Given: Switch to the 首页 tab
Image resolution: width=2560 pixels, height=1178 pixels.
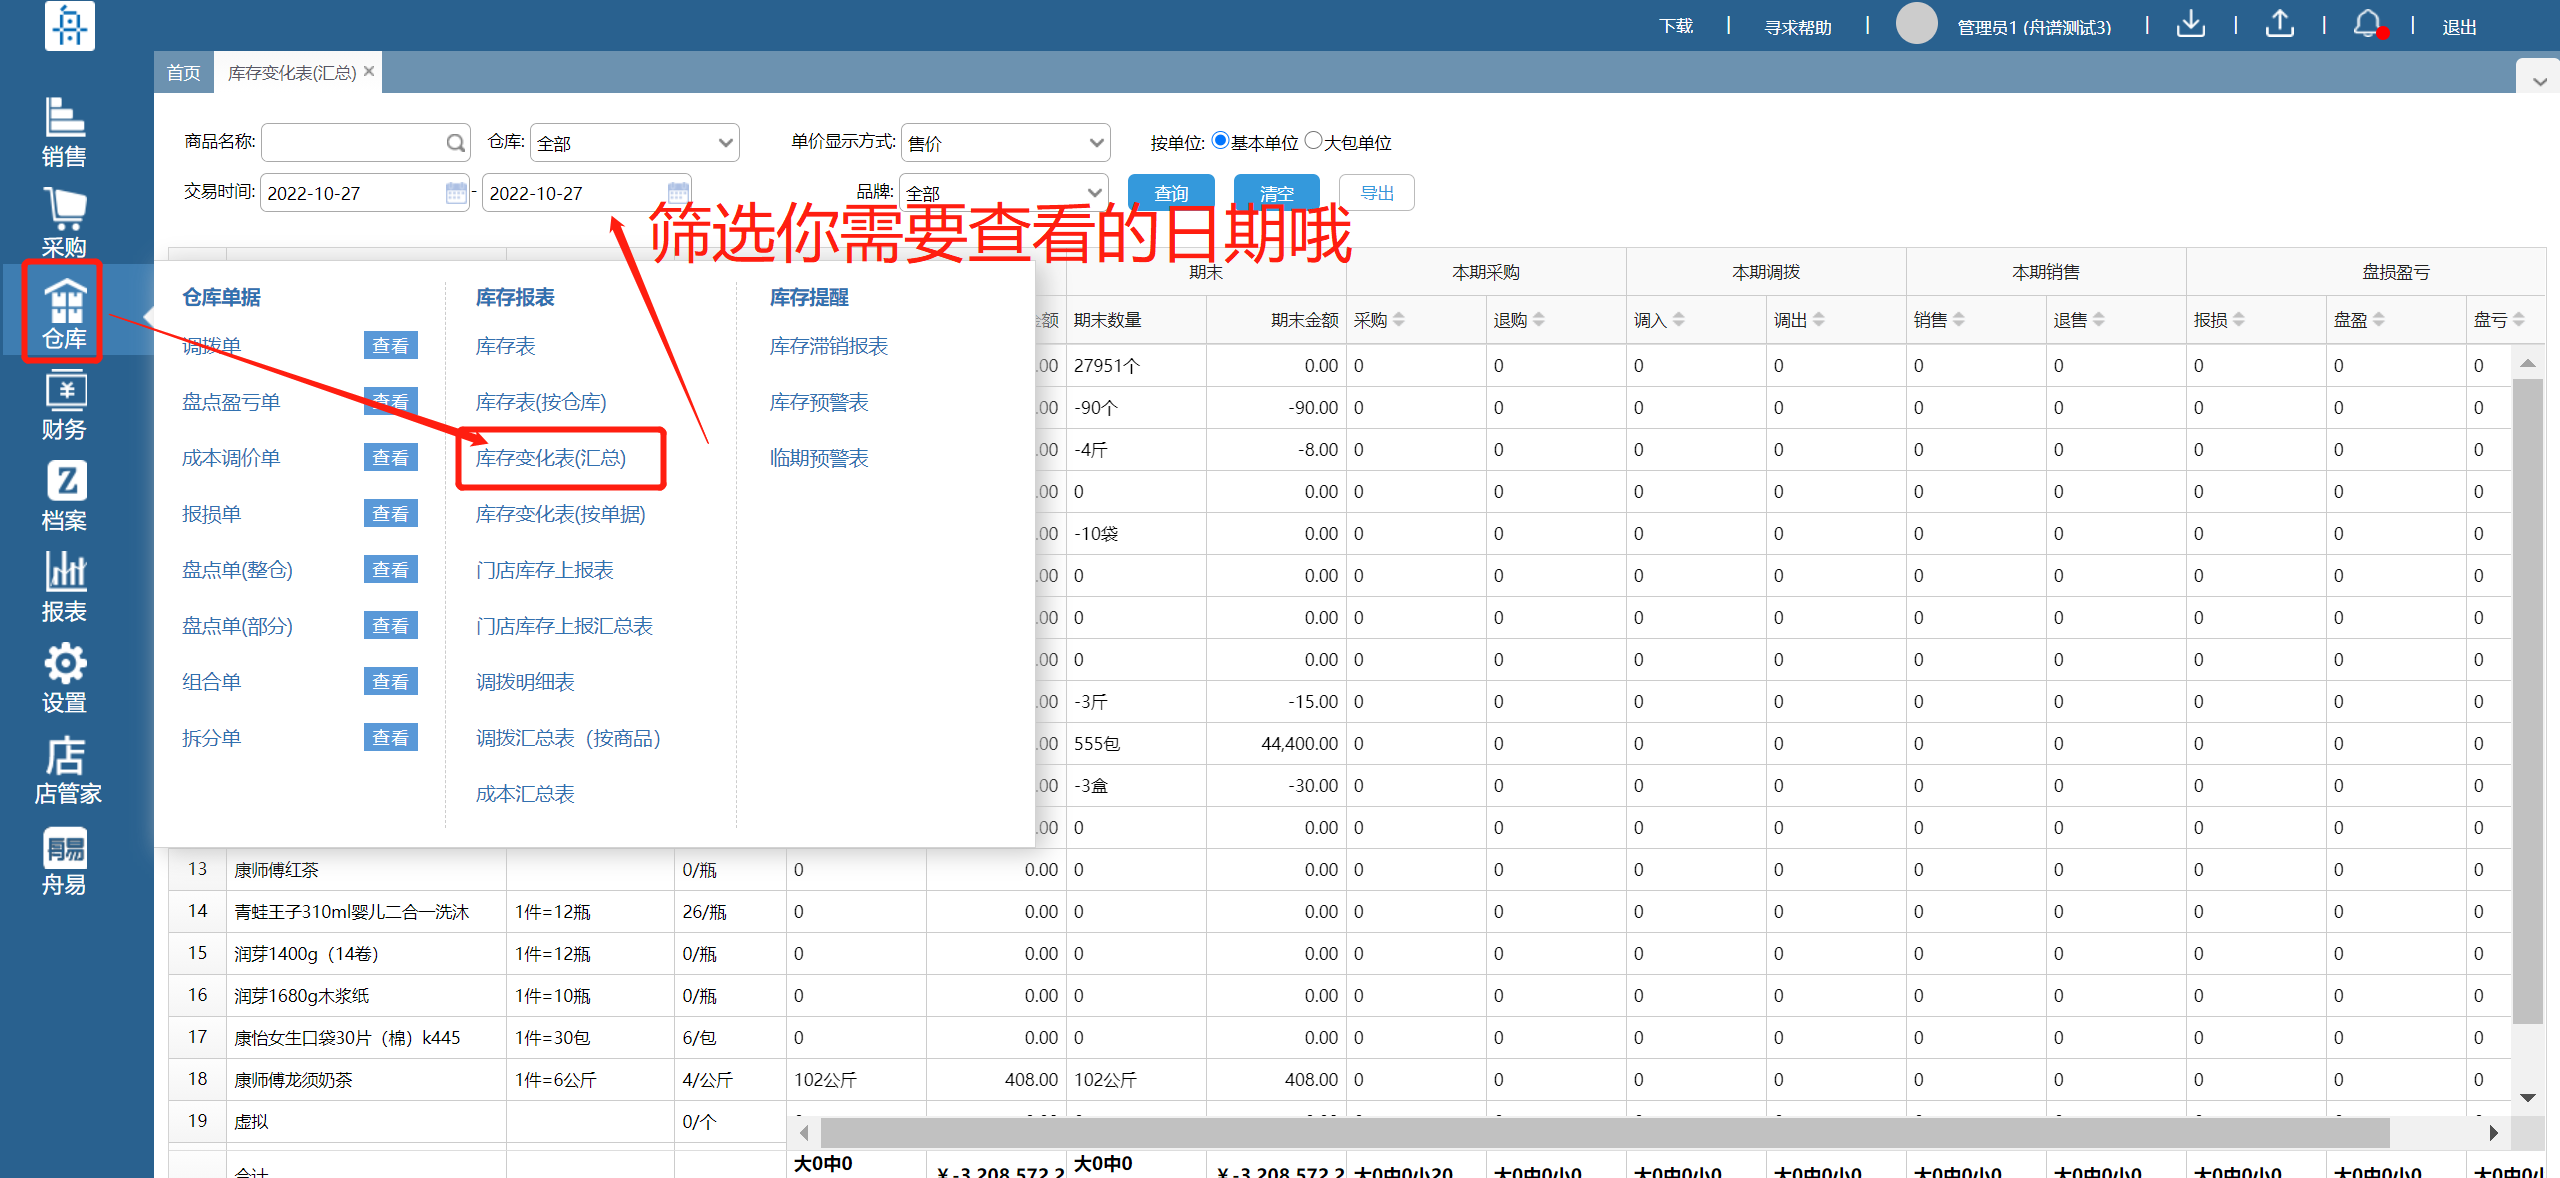Looking at the screenshot, I should (x=184, y=72).
